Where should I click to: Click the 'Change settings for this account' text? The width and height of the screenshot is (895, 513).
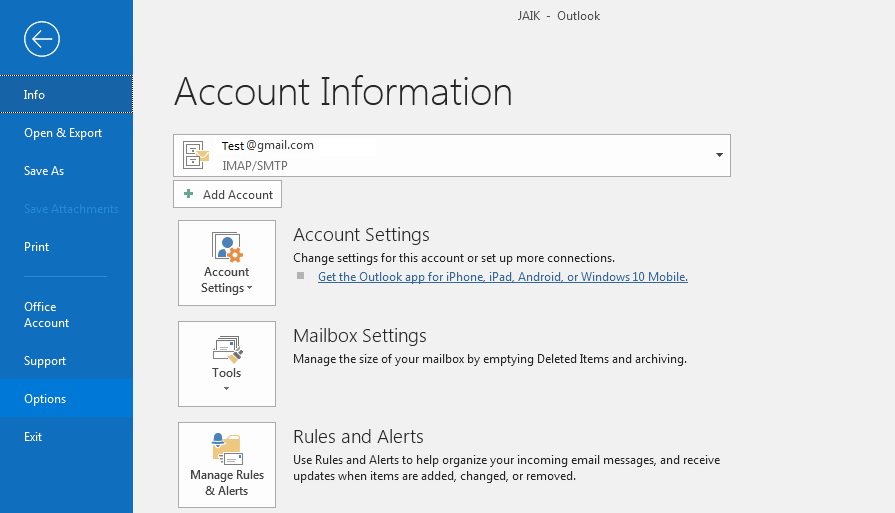[x=454, y=258]
